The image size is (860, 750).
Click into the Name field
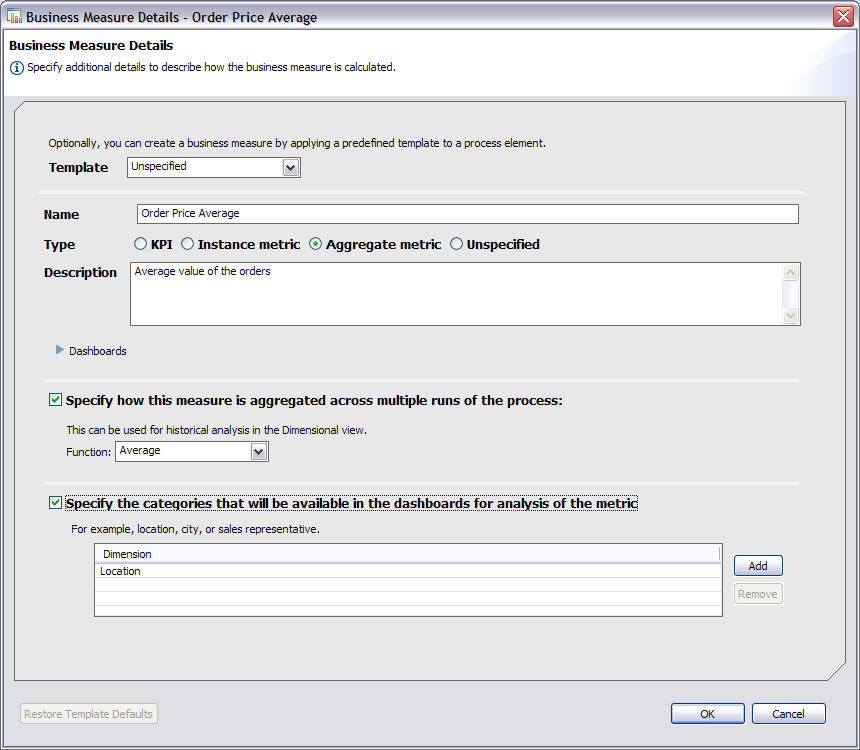click(x=467, y=213)
